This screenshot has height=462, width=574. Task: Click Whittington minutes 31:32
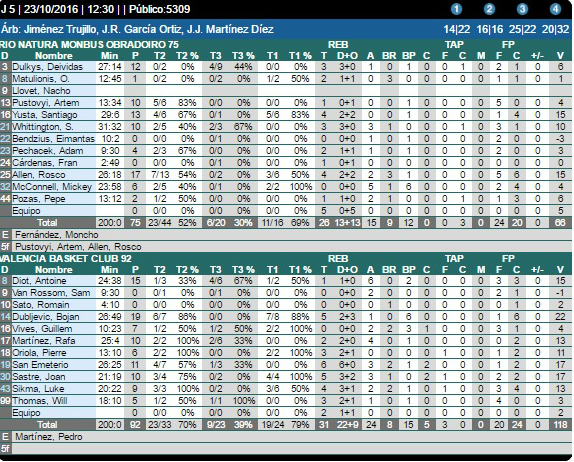[x=109, y=127]
